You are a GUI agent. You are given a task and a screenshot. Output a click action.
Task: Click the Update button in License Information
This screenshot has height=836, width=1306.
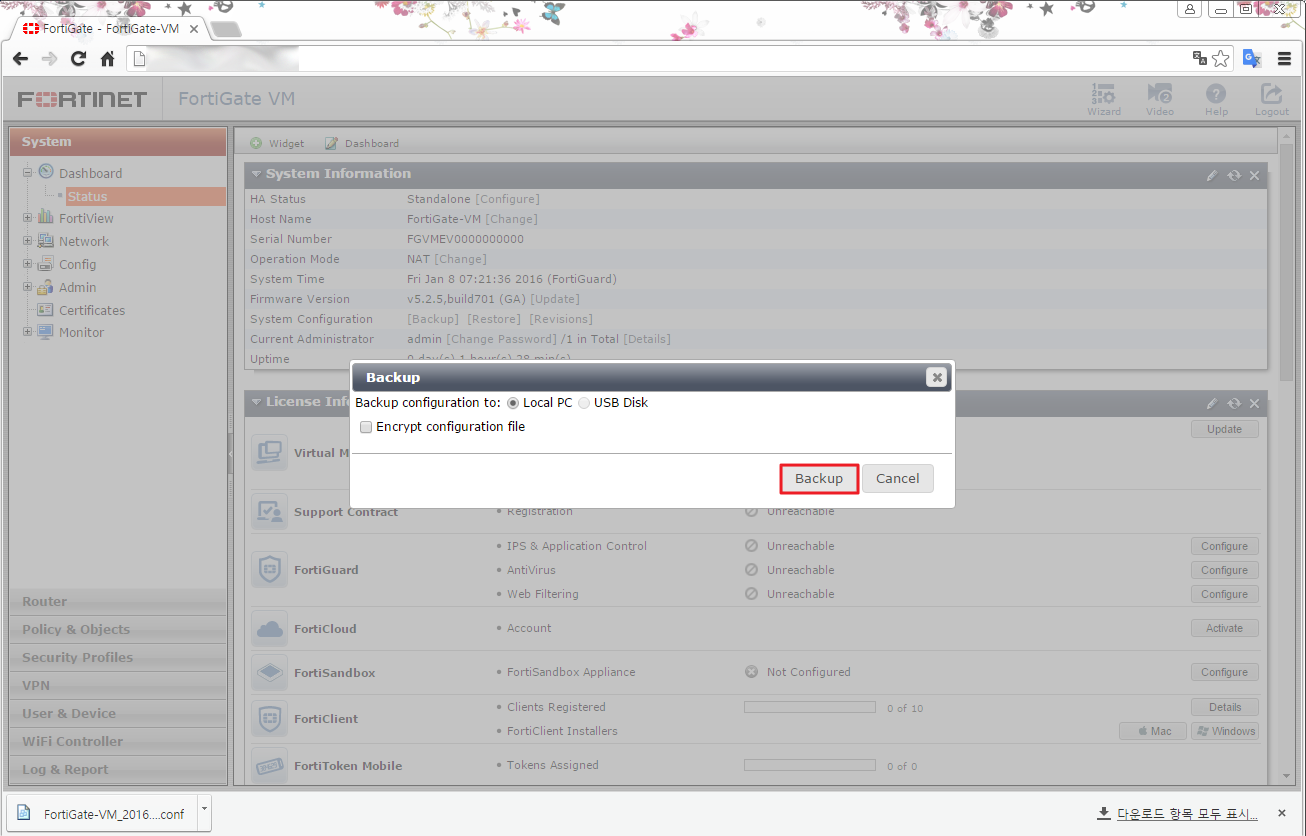[1224, 429]
